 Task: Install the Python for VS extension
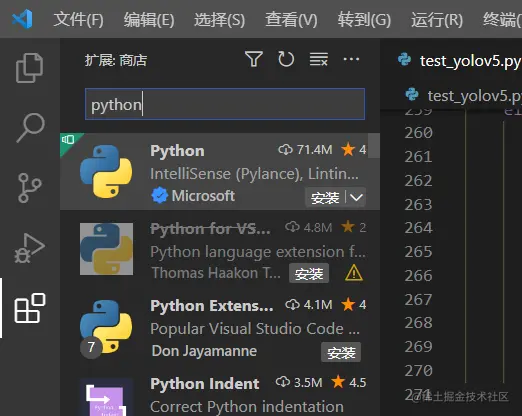[309, 274]
